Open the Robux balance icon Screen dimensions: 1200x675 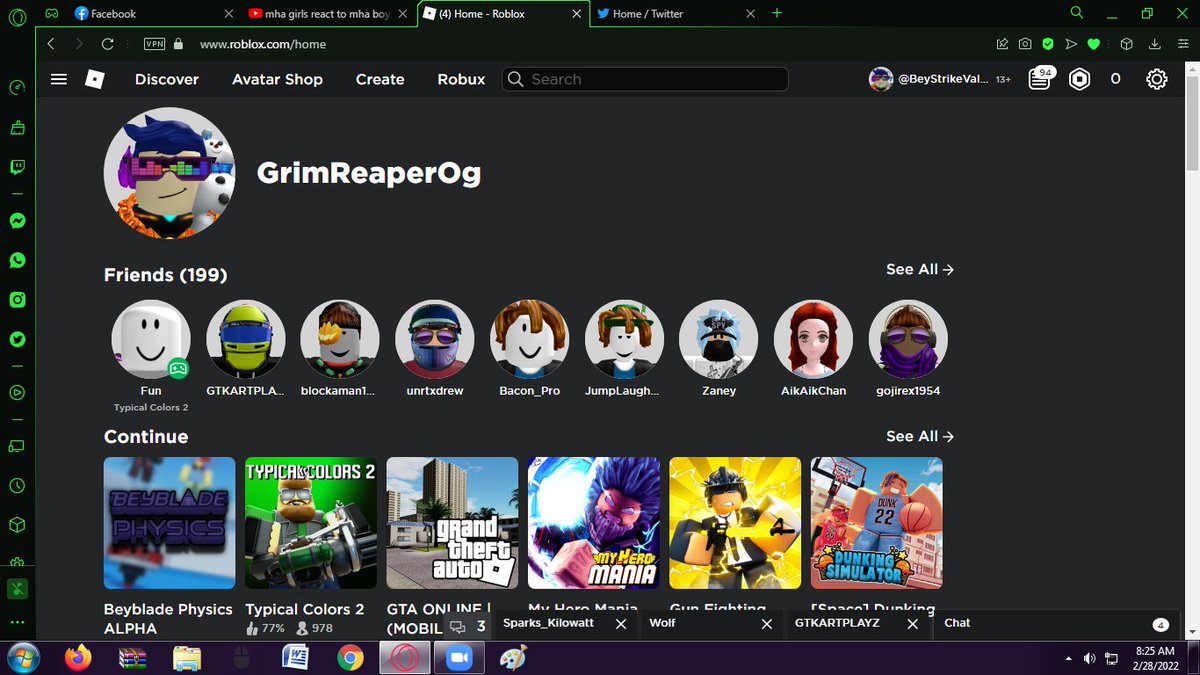[1080, 79]
